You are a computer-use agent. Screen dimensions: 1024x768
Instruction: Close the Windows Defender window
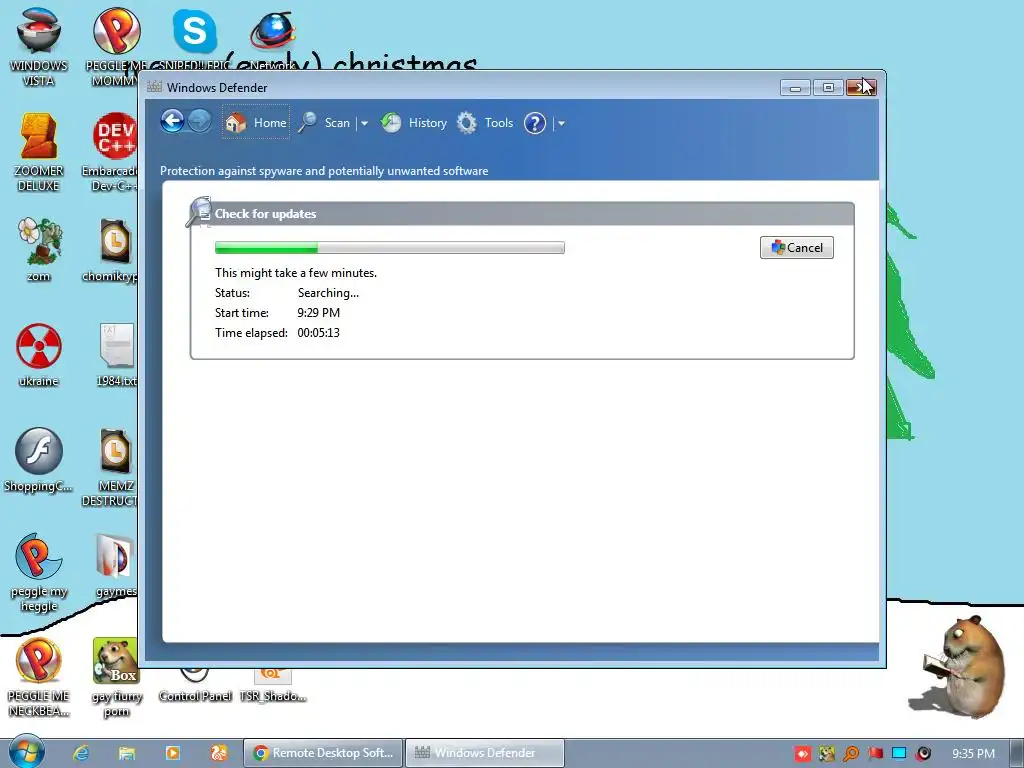tap(861, 88)
